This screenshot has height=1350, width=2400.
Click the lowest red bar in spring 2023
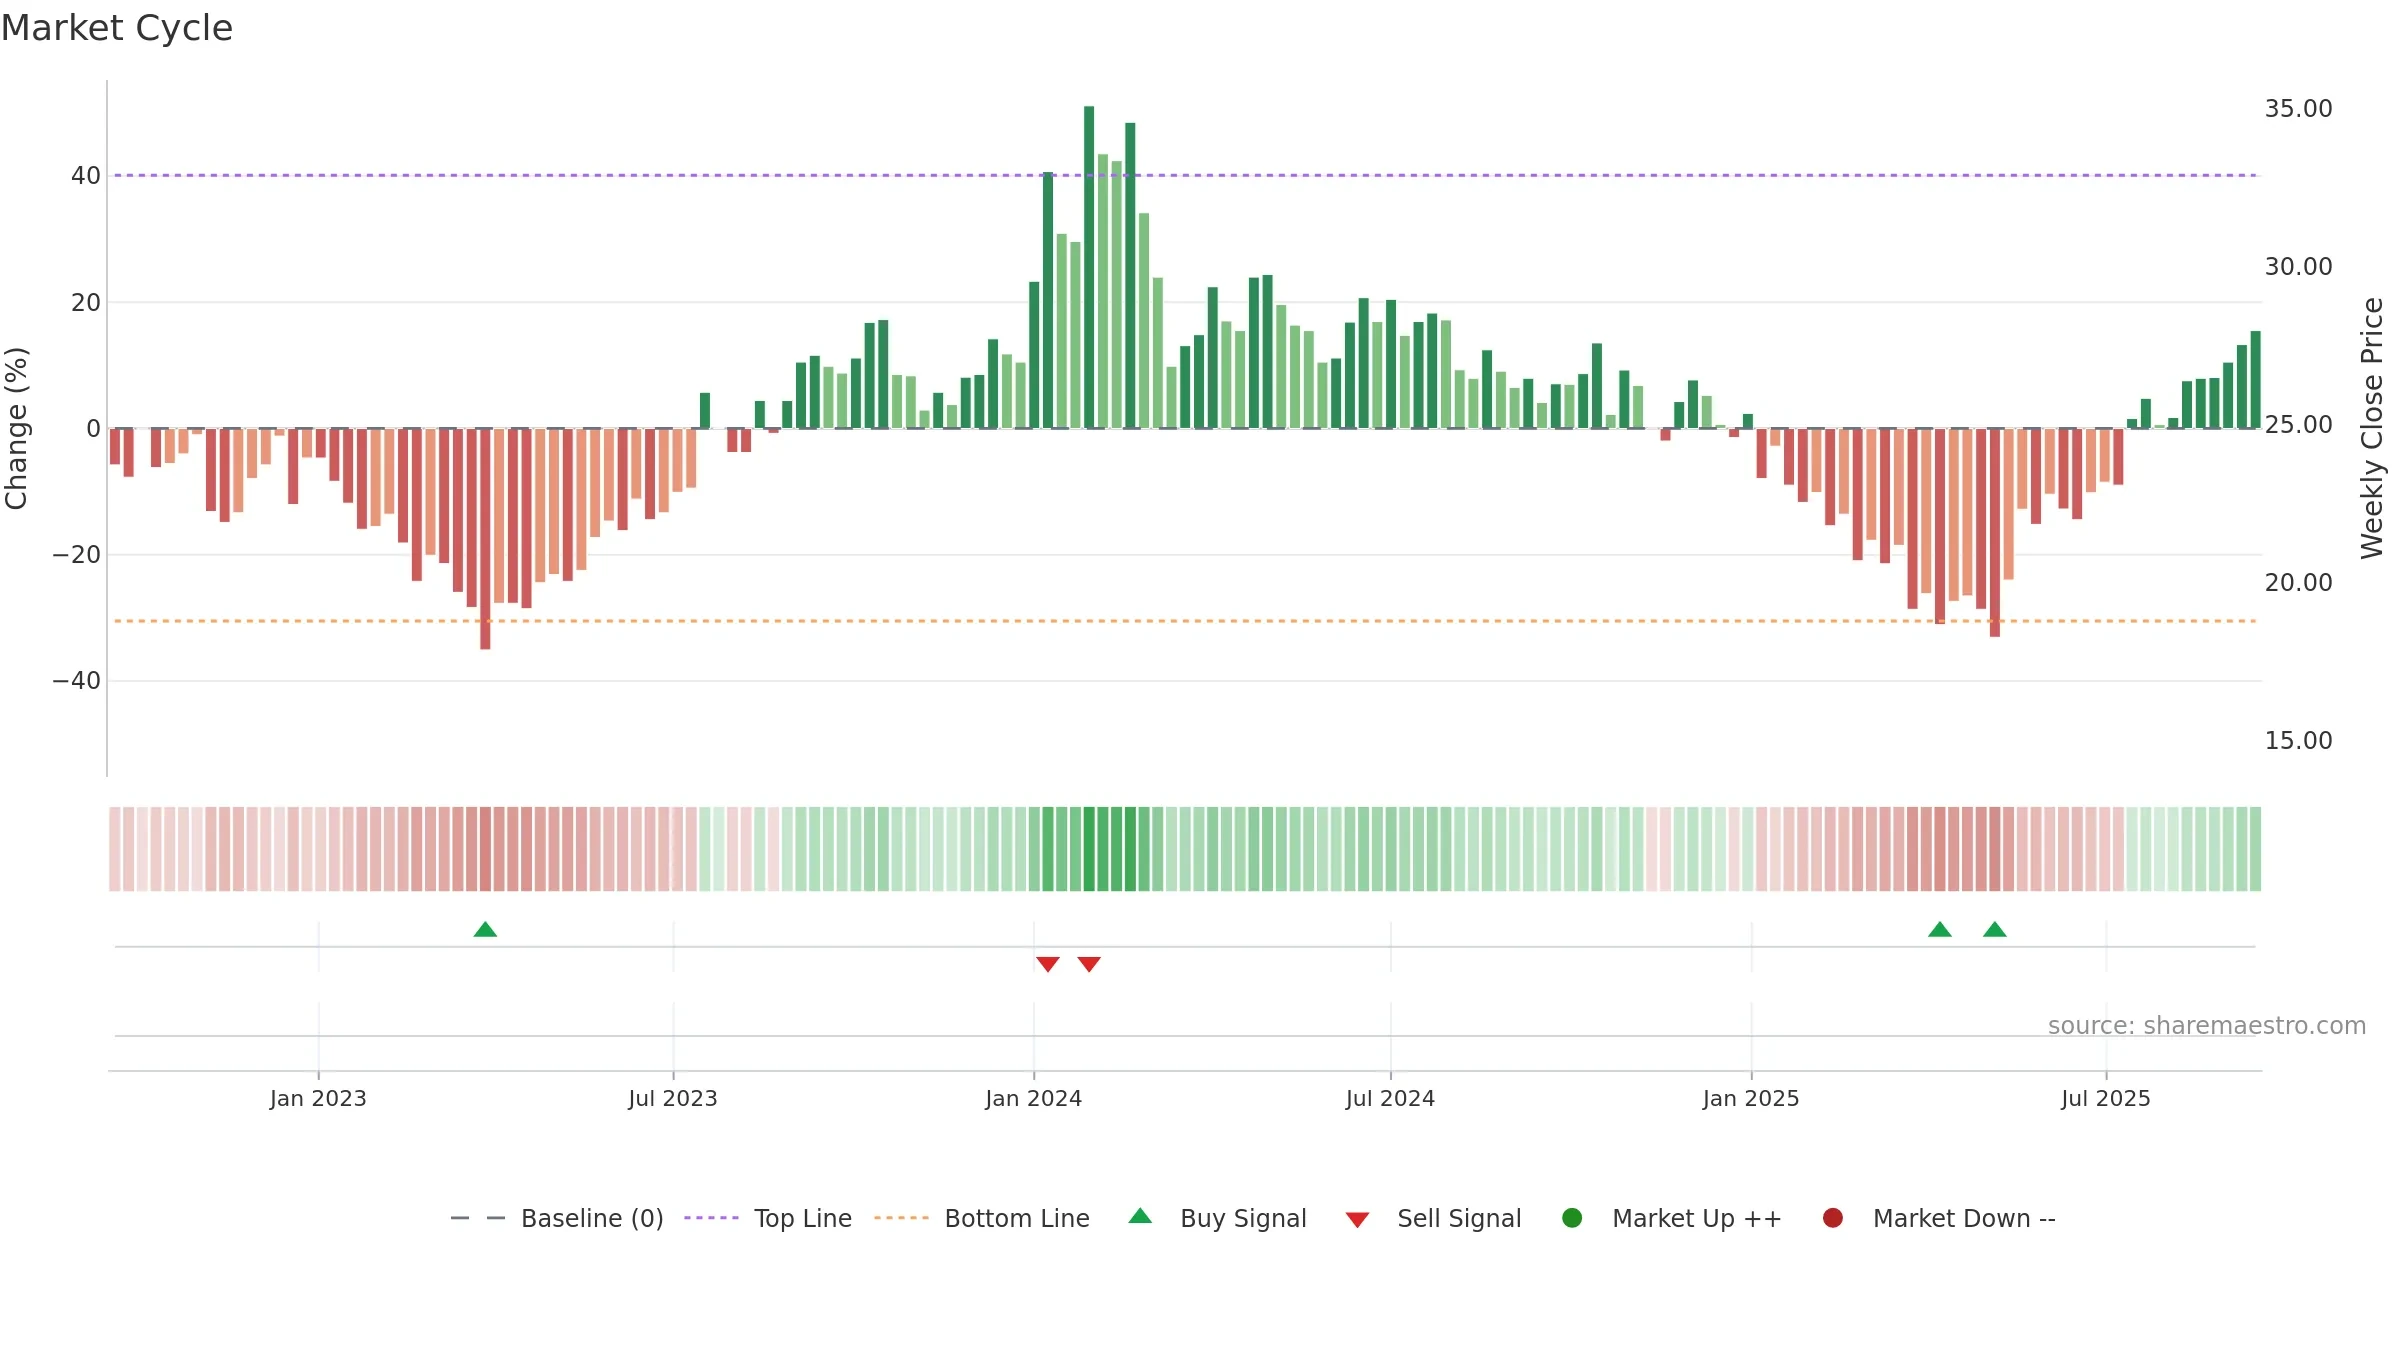click(485, 539)
